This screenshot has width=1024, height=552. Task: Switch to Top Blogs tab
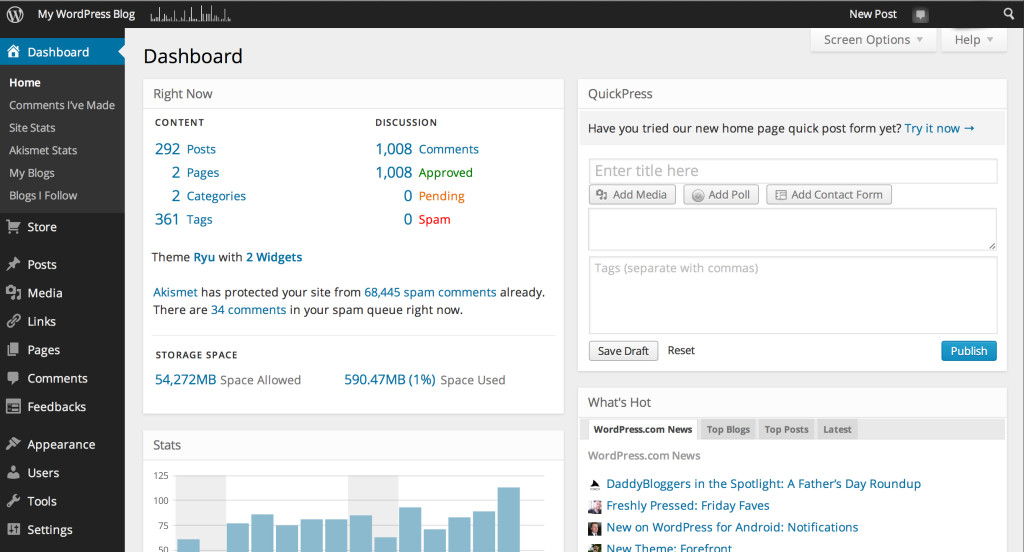coord(728,429)
